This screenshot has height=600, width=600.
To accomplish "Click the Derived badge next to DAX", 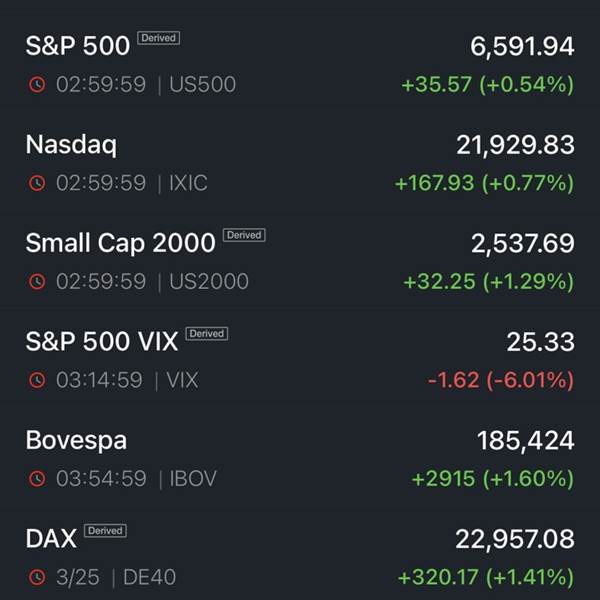I will point(105,530).
